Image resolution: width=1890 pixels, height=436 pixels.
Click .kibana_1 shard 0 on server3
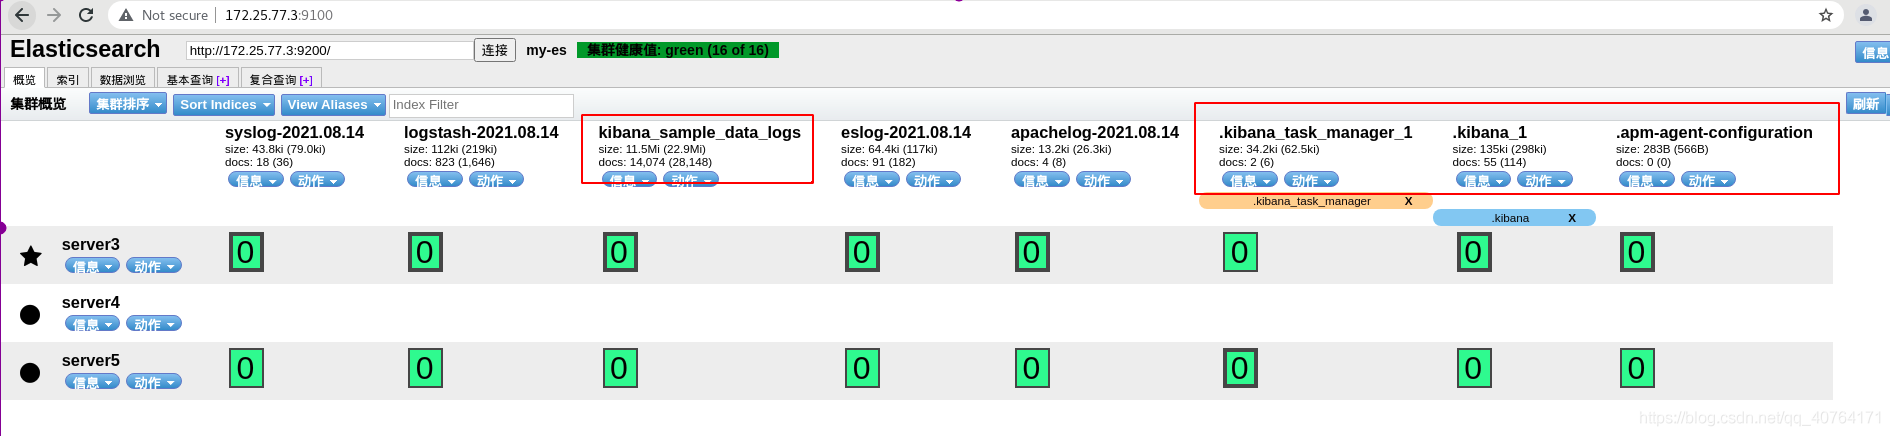(1474, 252)
